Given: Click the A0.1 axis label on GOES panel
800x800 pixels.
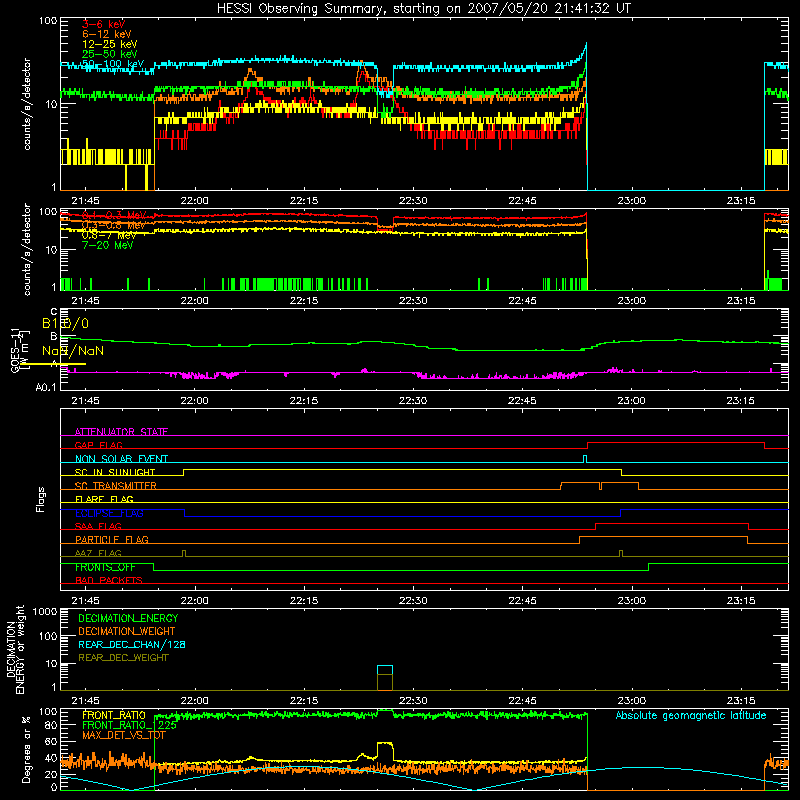Looking at the screenshot, I should pos(46,388).
